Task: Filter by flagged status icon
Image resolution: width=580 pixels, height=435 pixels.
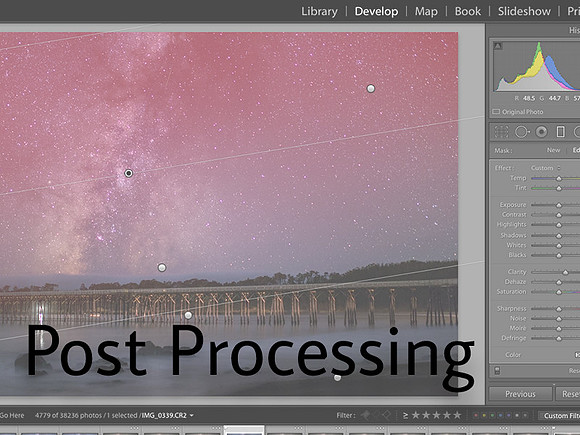Action: click(365, 415)
